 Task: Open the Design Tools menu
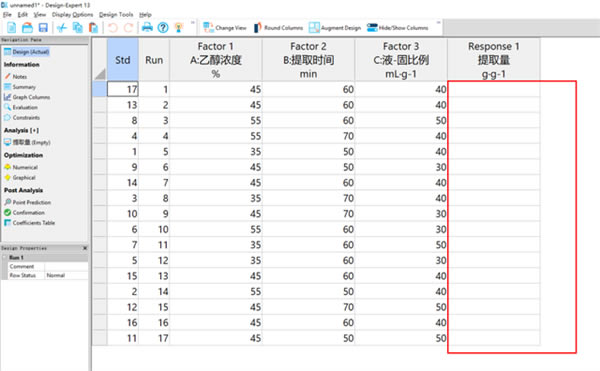point(116,15)
